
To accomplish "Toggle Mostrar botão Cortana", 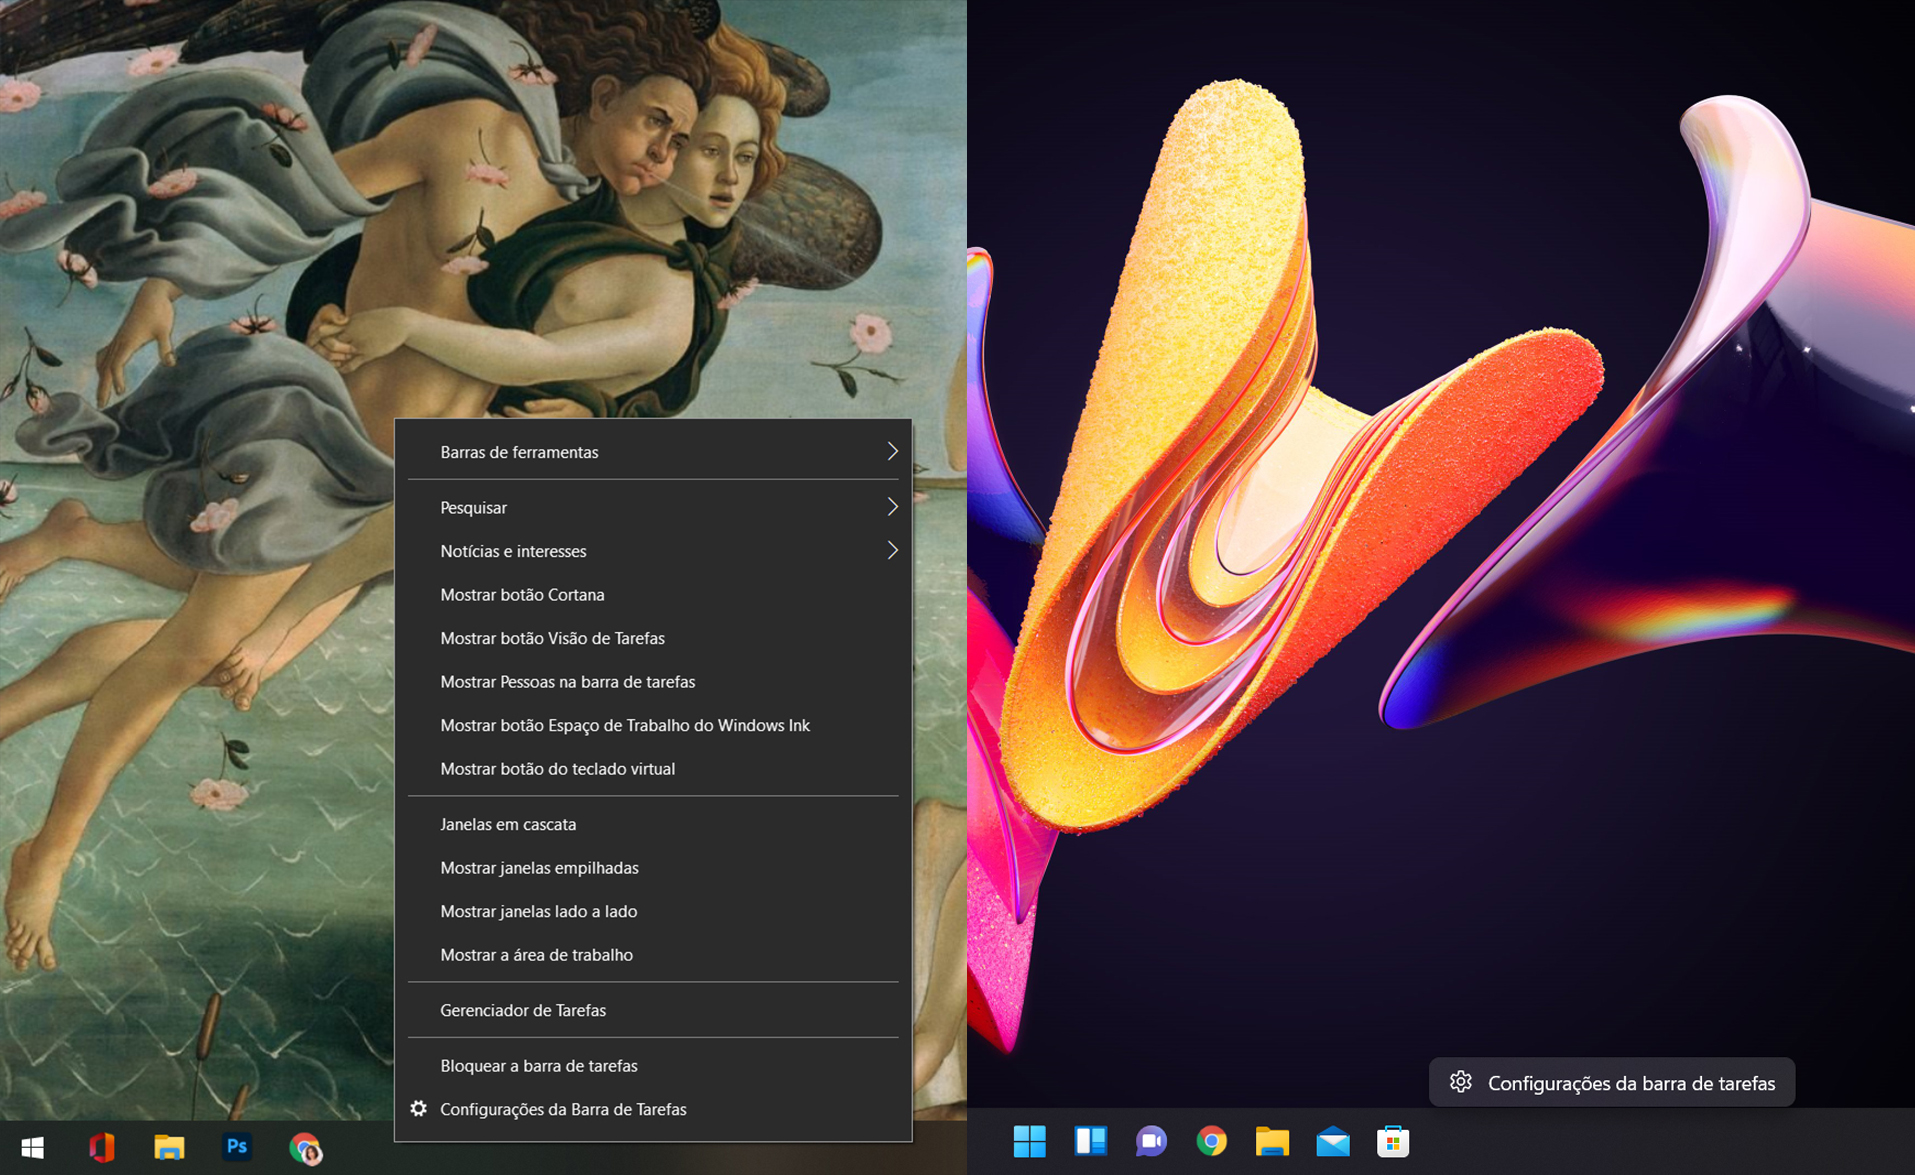I will click(653, 595).
